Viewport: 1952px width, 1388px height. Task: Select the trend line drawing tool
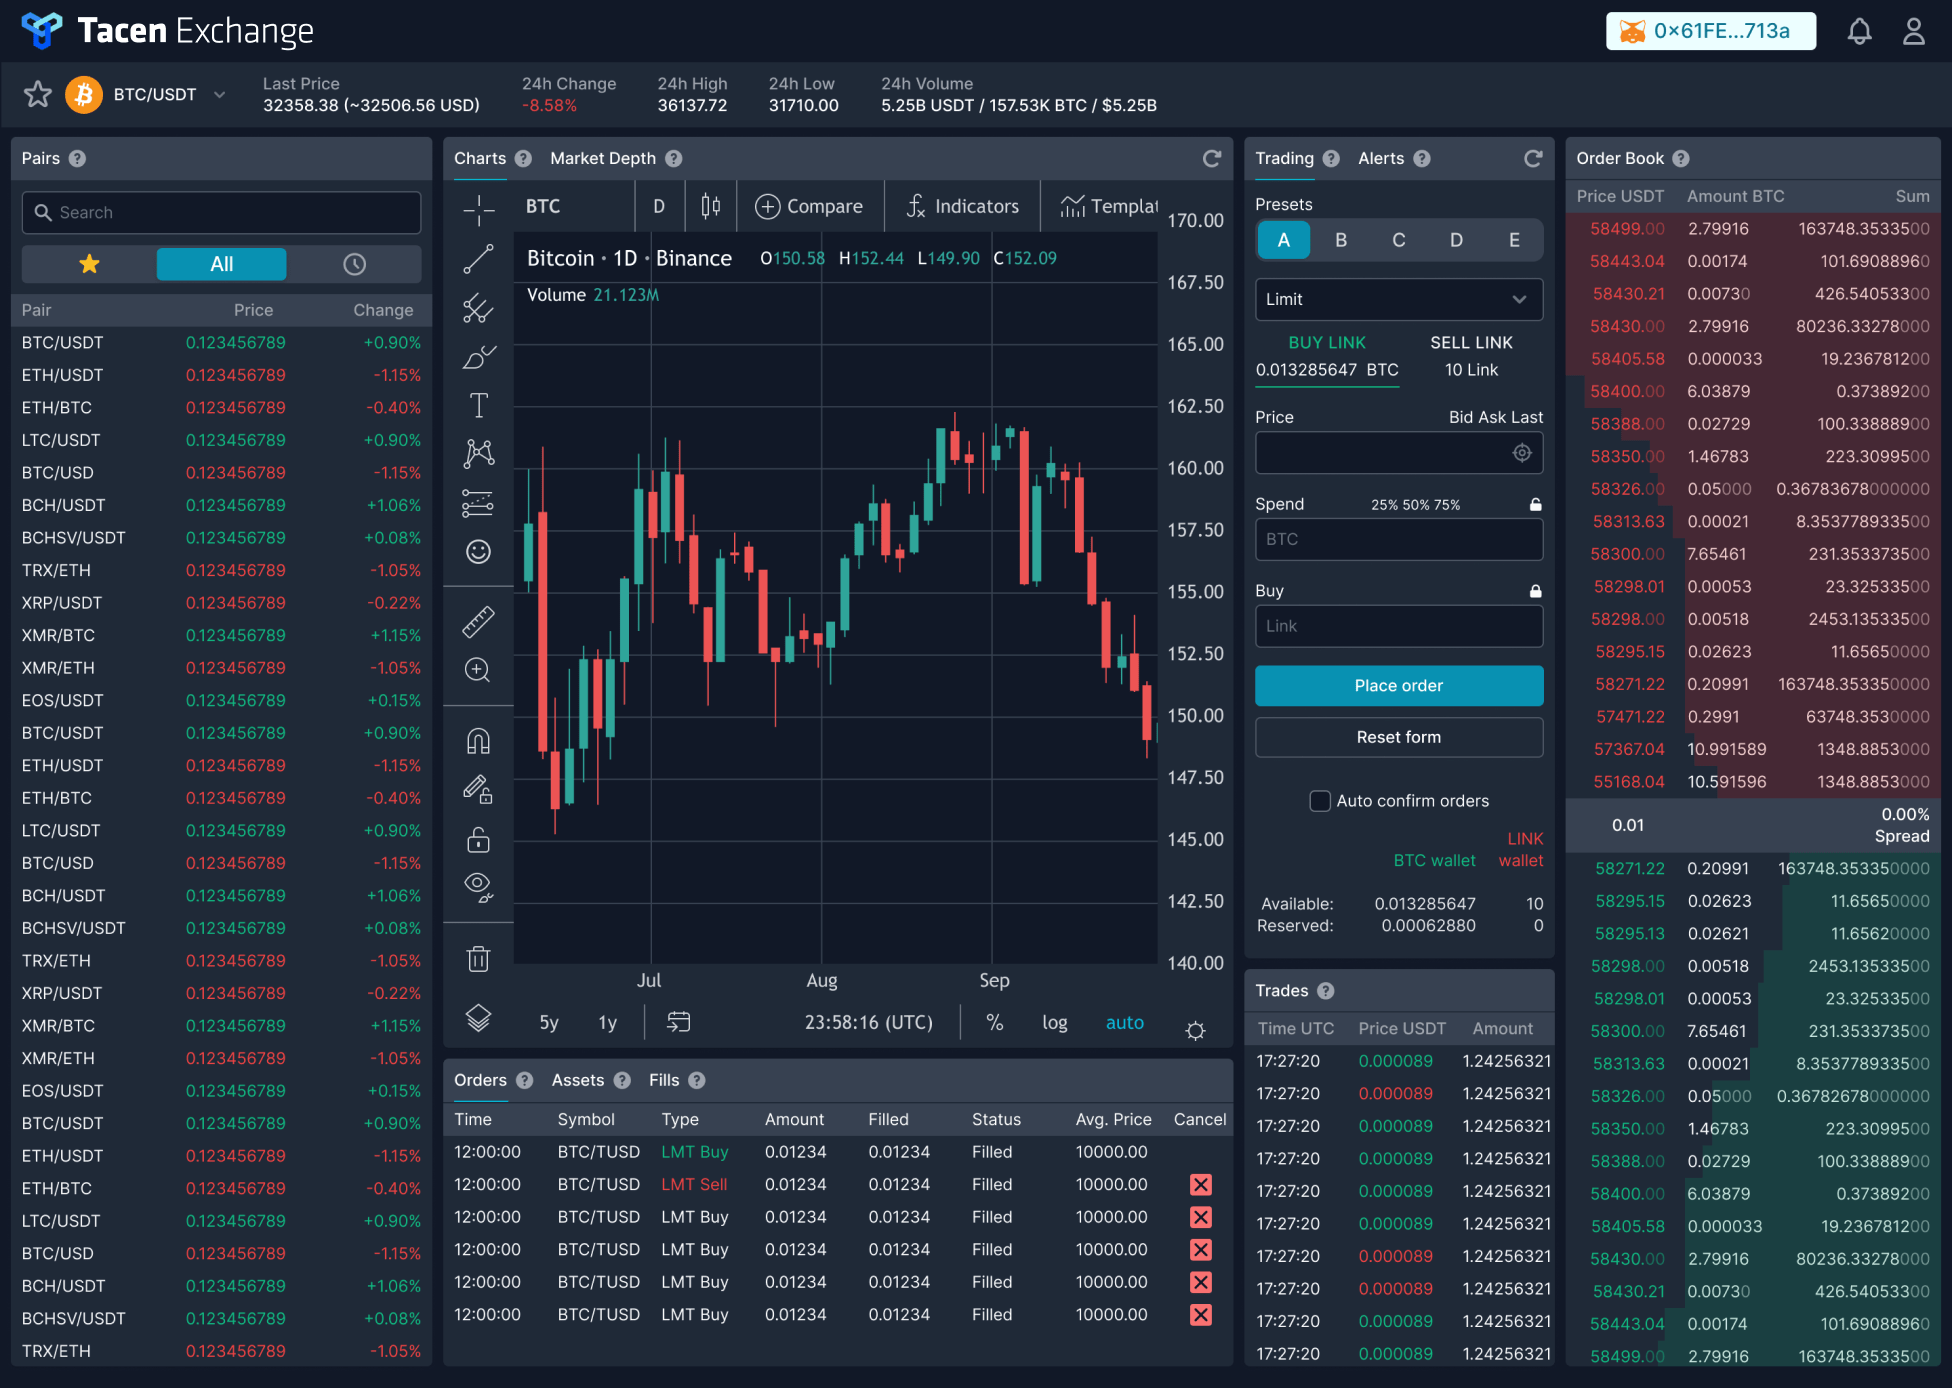tap(478, 259)
